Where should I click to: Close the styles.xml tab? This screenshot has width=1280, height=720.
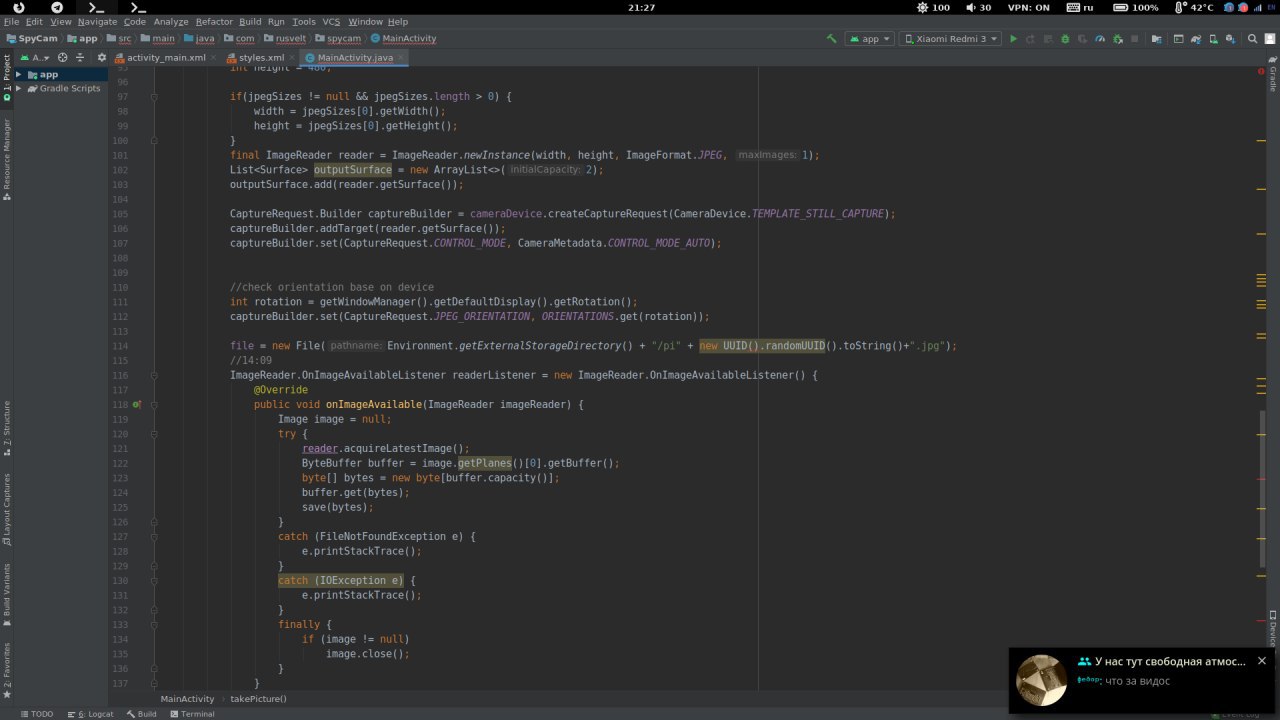click(x=293, y=58)
